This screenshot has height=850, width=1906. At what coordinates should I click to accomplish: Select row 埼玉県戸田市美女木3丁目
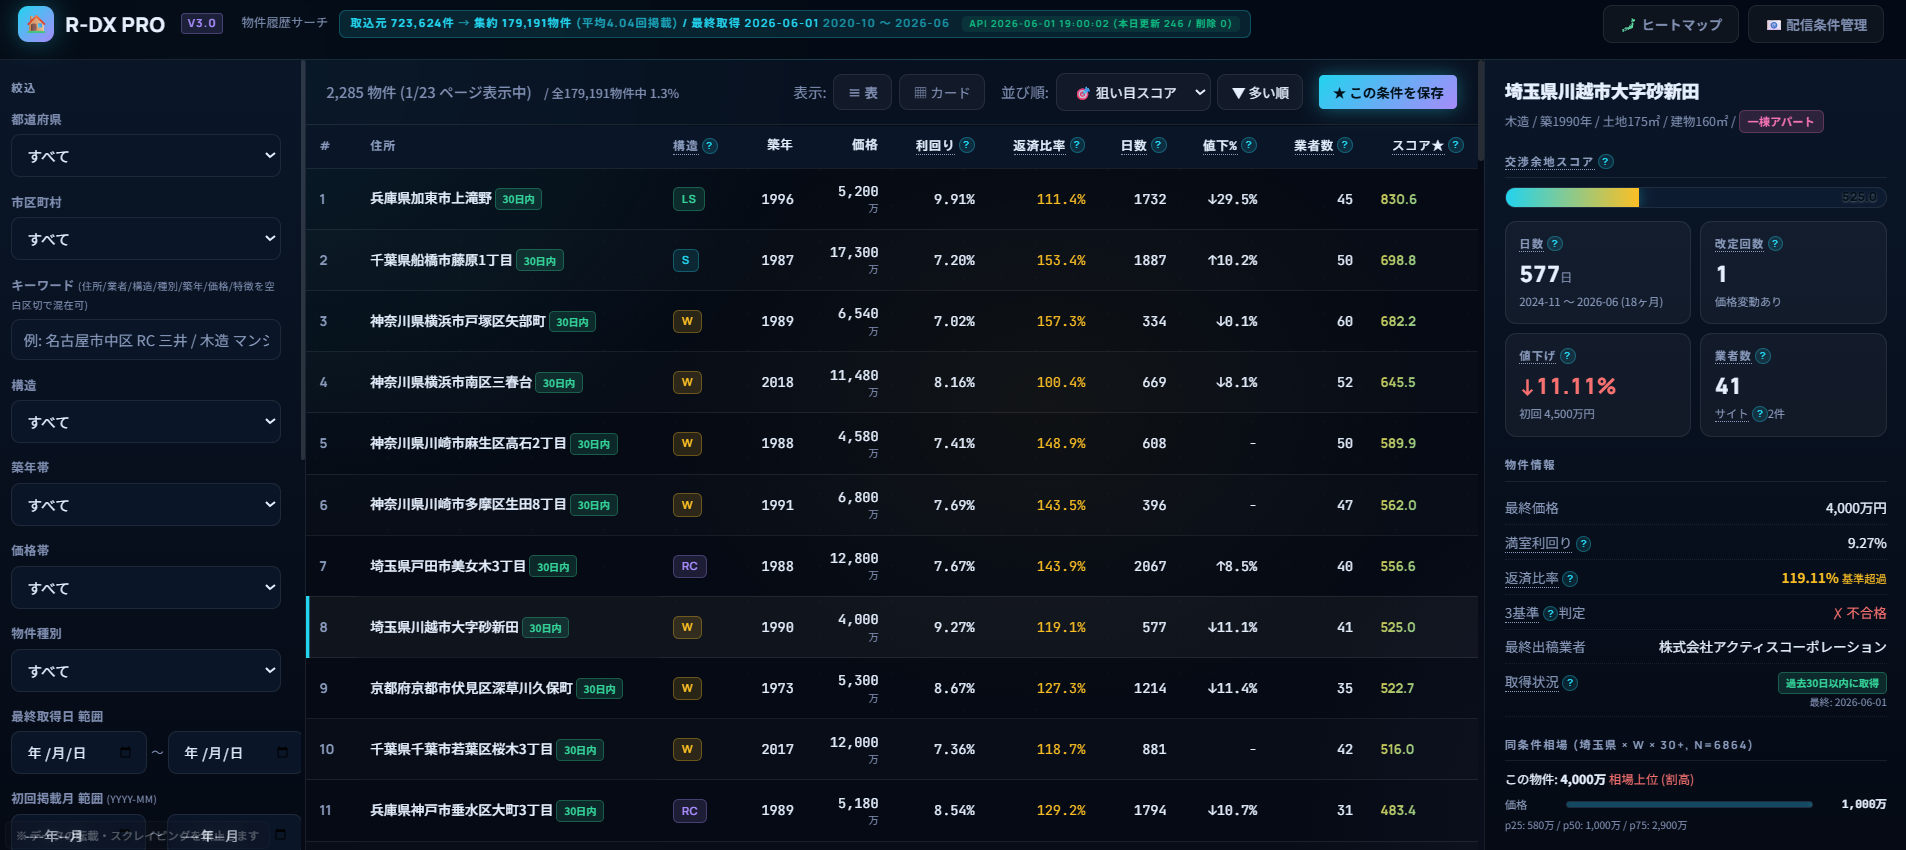(892, 566)
